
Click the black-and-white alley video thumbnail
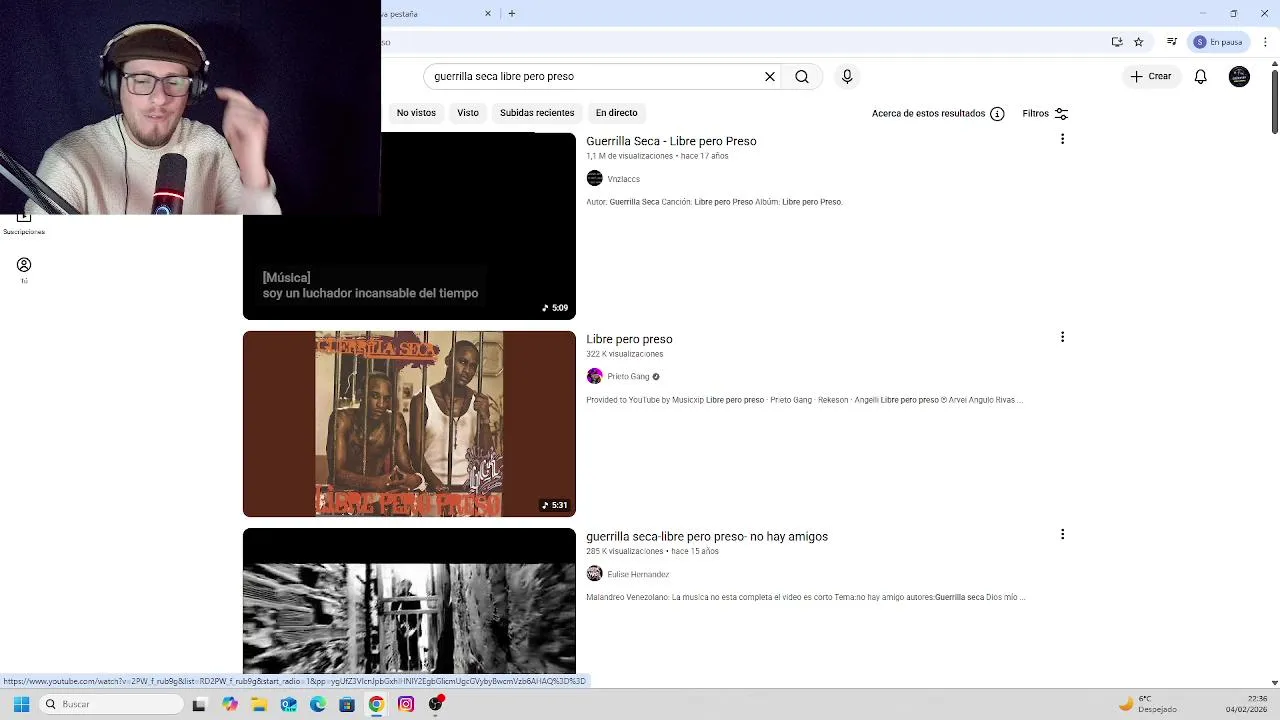pos(409,602)
